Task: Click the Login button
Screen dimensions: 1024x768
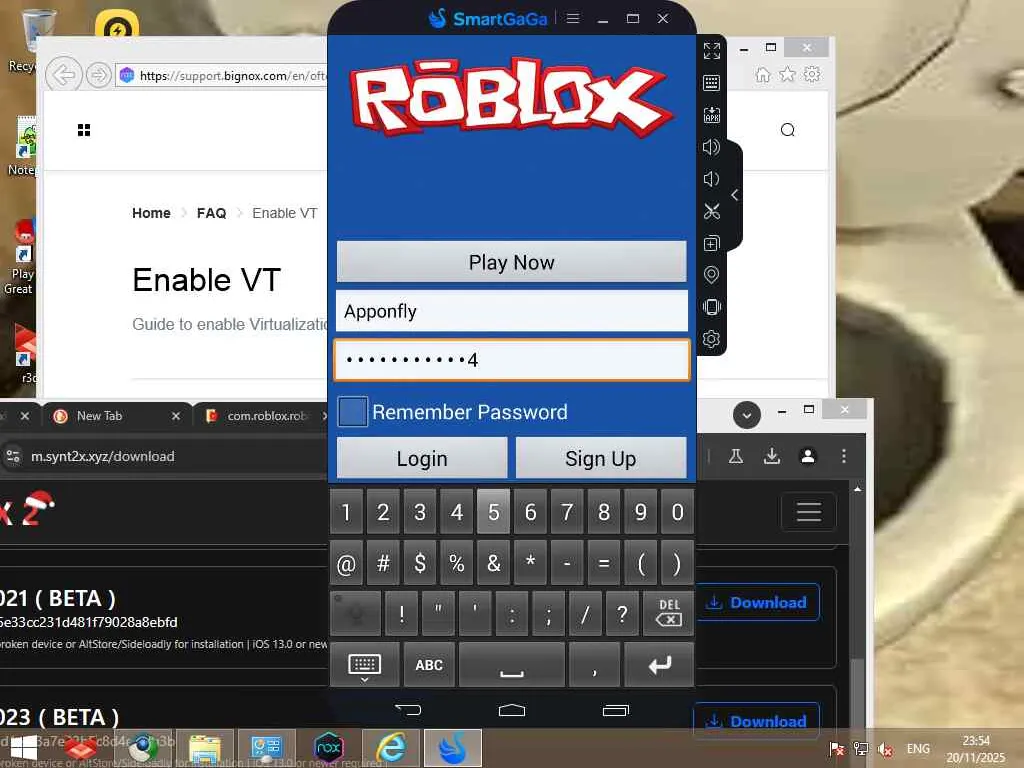Action: pyautogui.click(x=422, y=458)
